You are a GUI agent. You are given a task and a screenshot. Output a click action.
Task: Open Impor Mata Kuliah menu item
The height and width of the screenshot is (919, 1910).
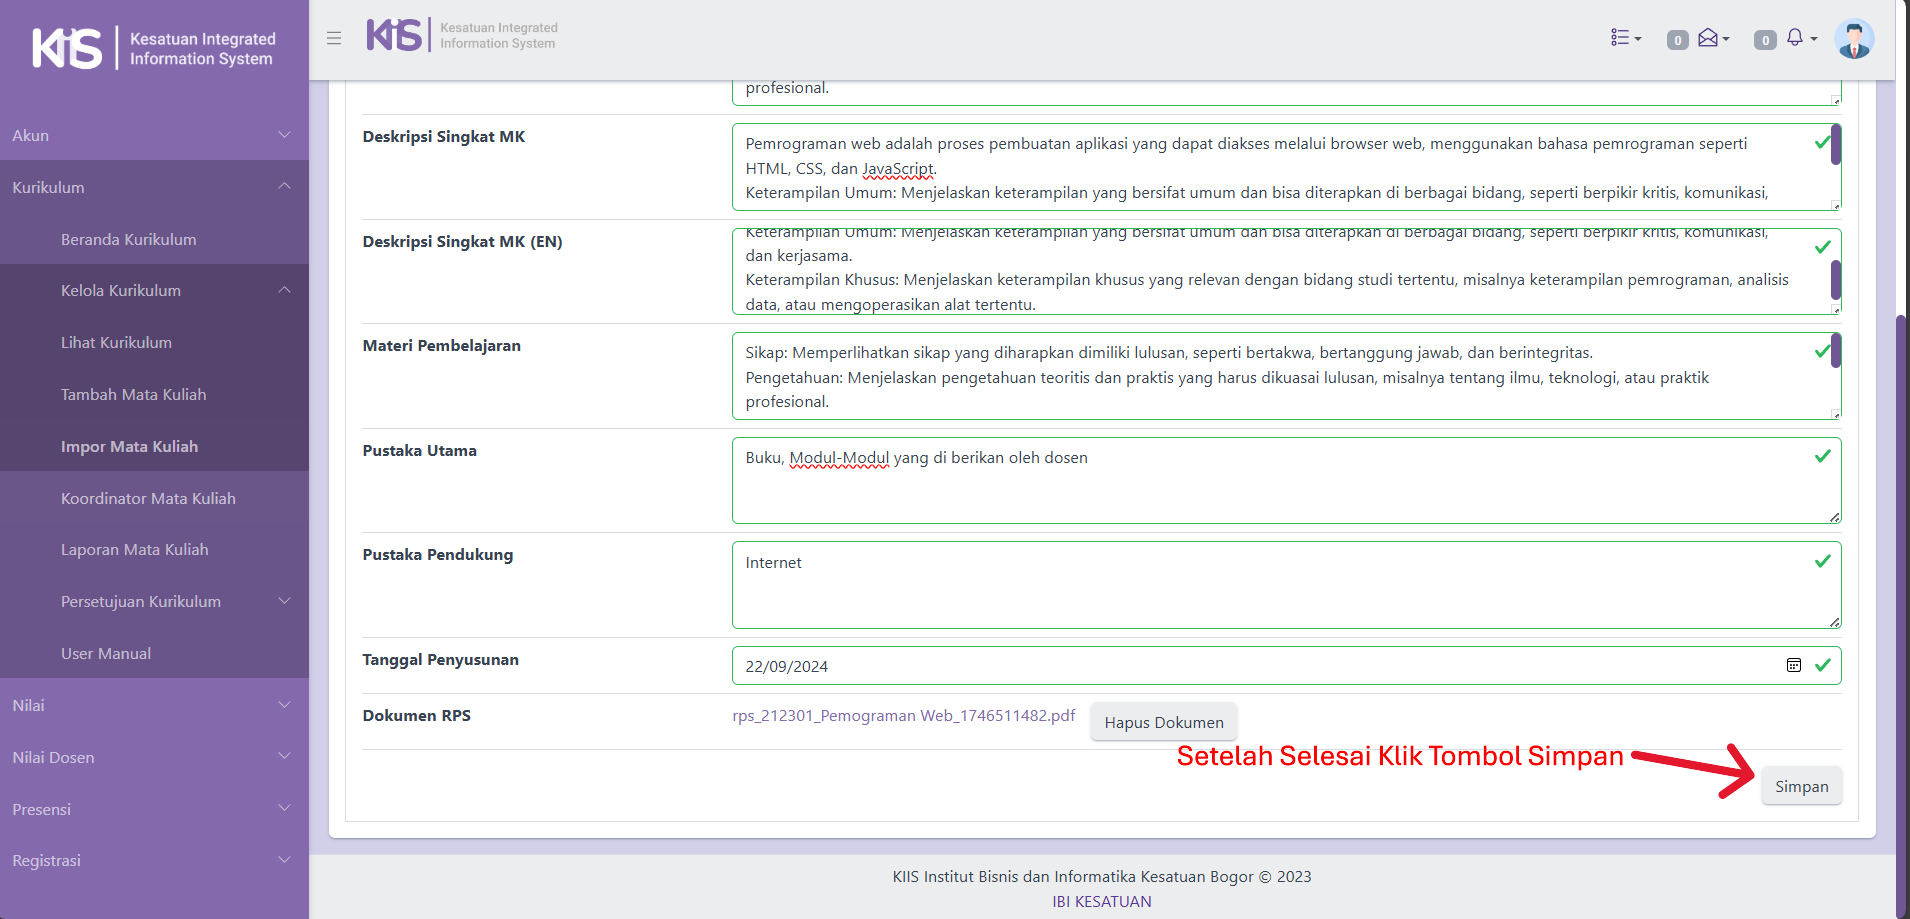point(129,446)
